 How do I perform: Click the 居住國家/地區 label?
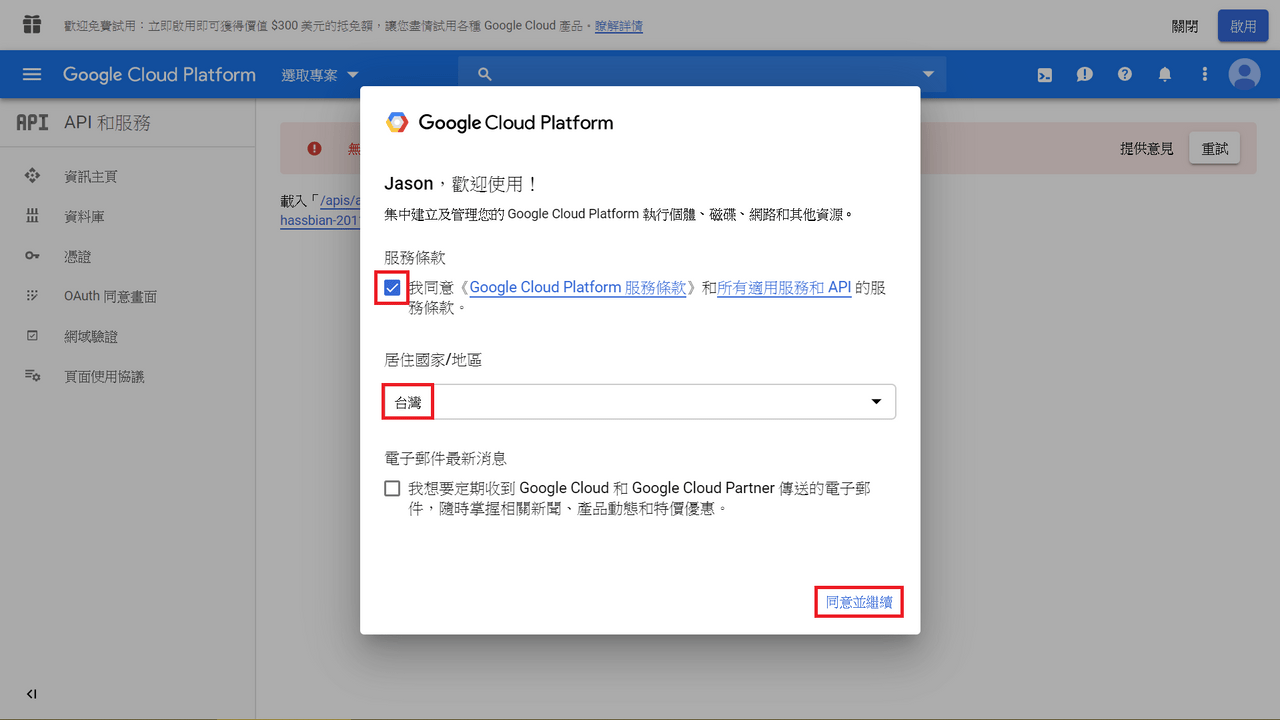click(x=433, y=360)
